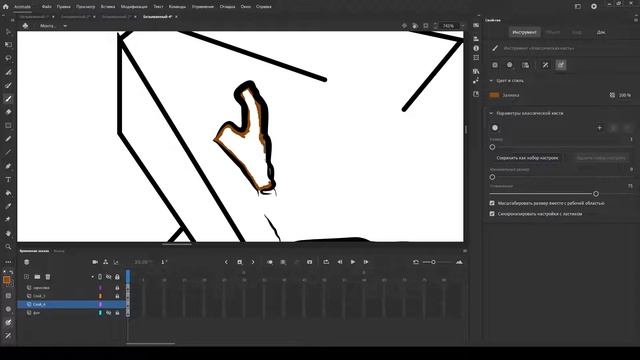The width and height of the screenshot is (640, 360).
Task: Click the brush size slider handle
Action: pos(492,147)
